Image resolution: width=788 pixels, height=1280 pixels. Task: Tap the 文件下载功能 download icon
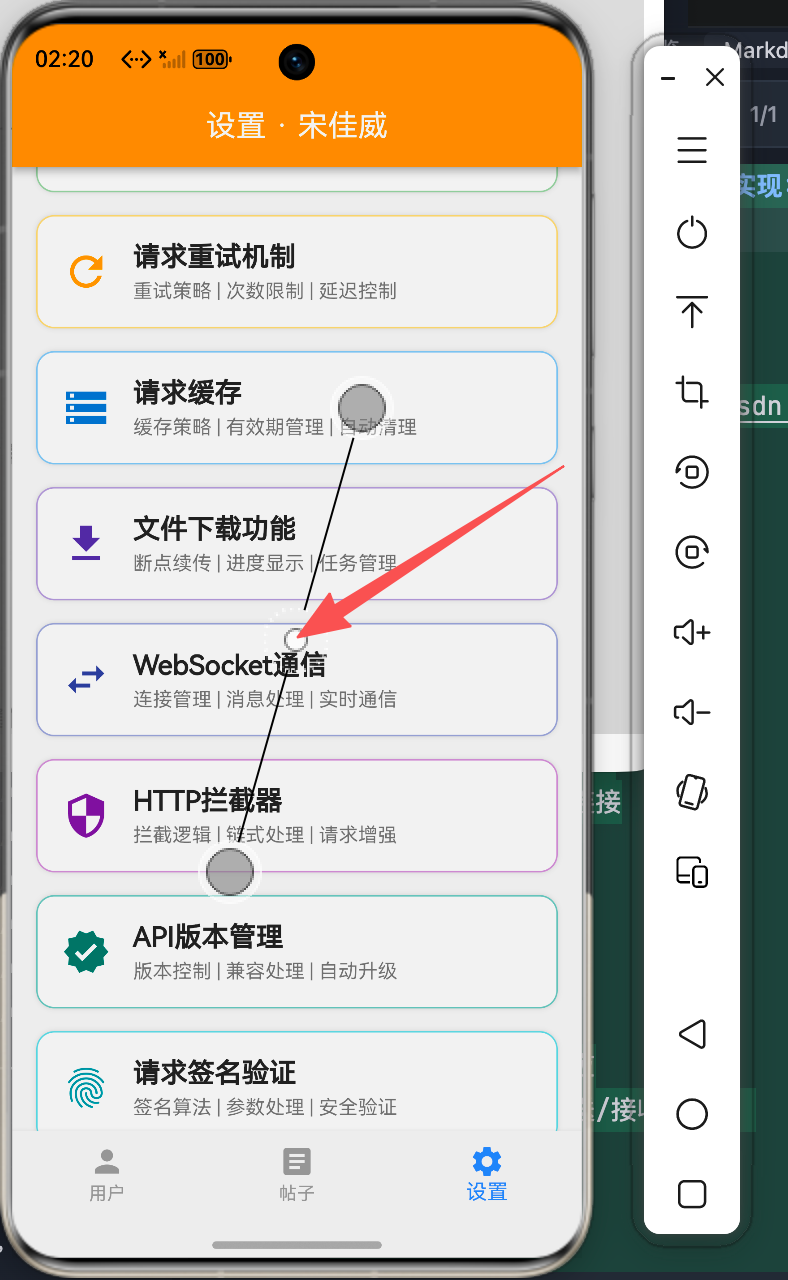click(x=86, y=543)
